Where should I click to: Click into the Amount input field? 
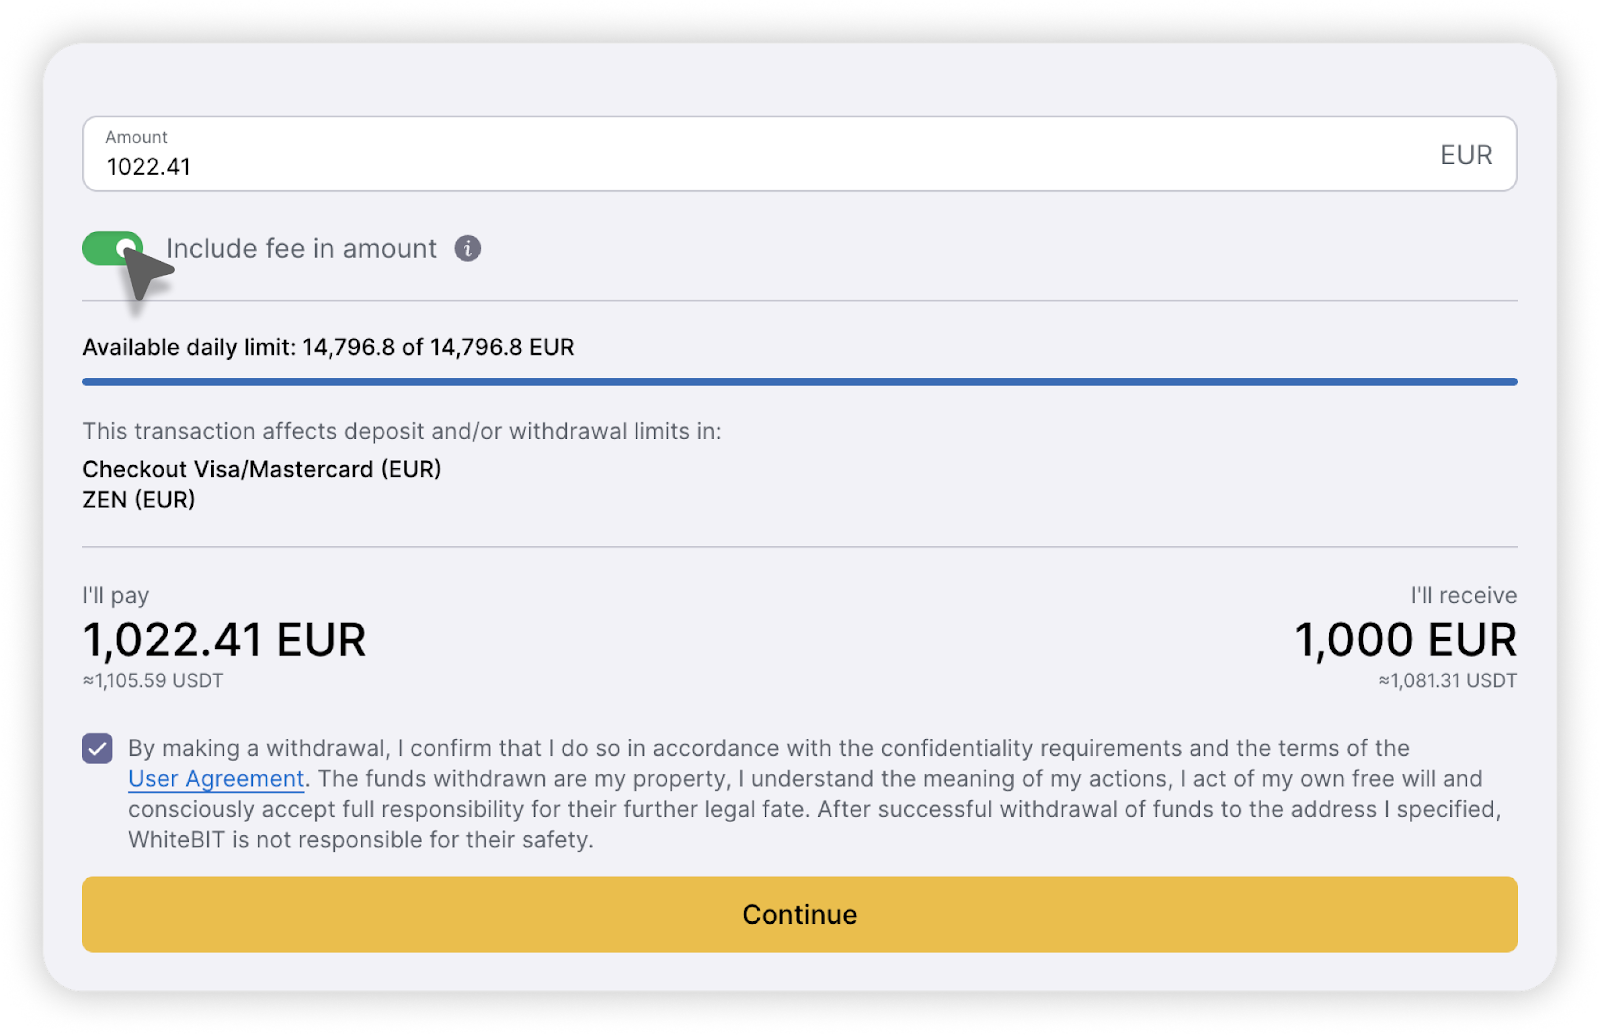coord(800,154)
